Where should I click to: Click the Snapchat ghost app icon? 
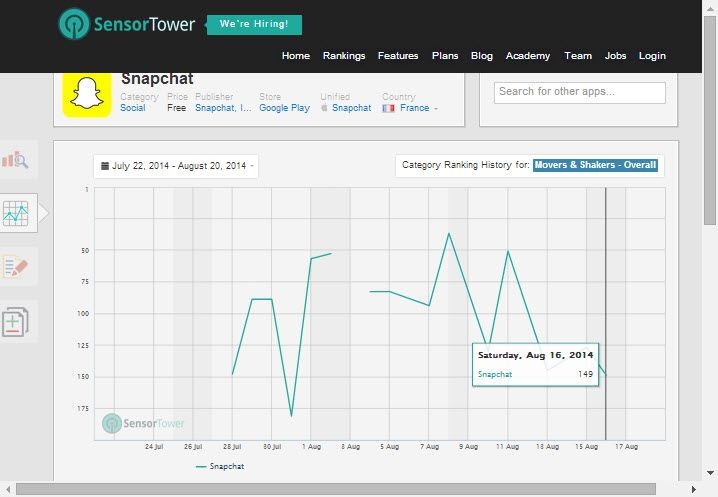87,94
